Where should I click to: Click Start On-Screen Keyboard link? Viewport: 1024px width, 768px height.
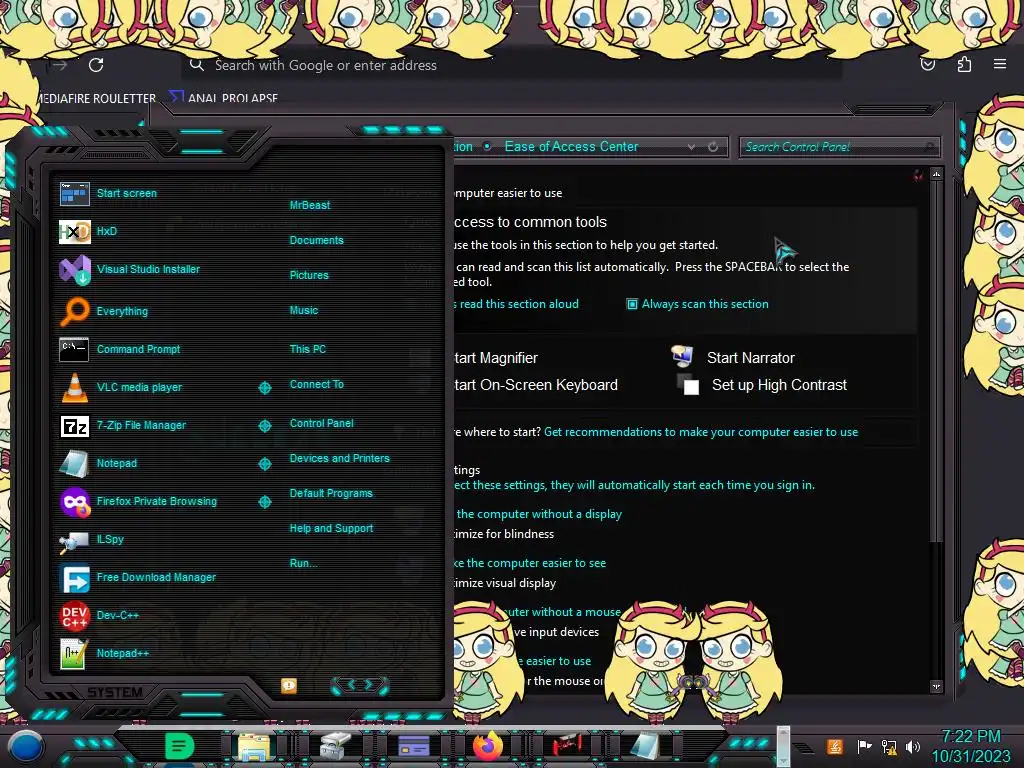point(536,385)
